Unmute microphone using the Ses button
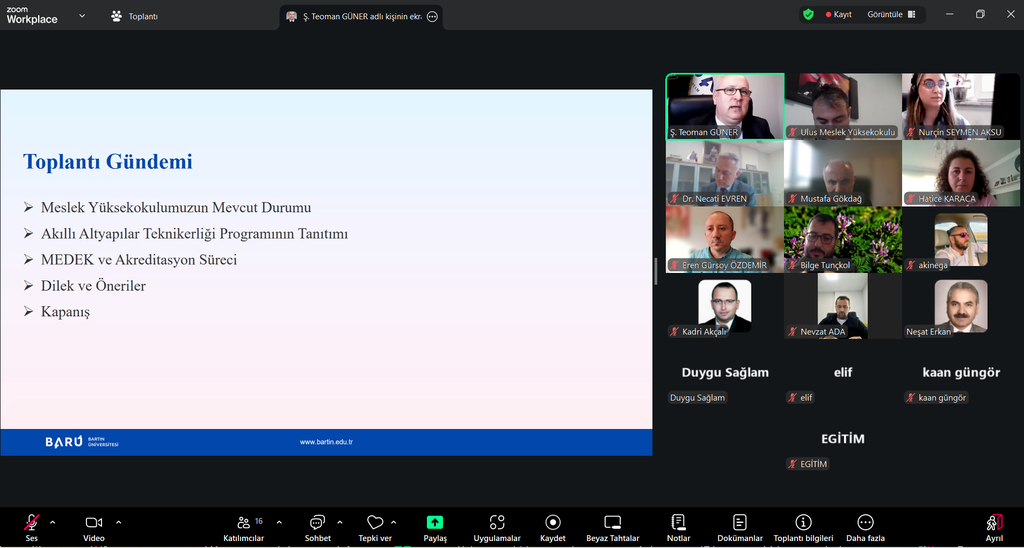Viewport: 1024px width, 548px height. click(x=32, y=524)
